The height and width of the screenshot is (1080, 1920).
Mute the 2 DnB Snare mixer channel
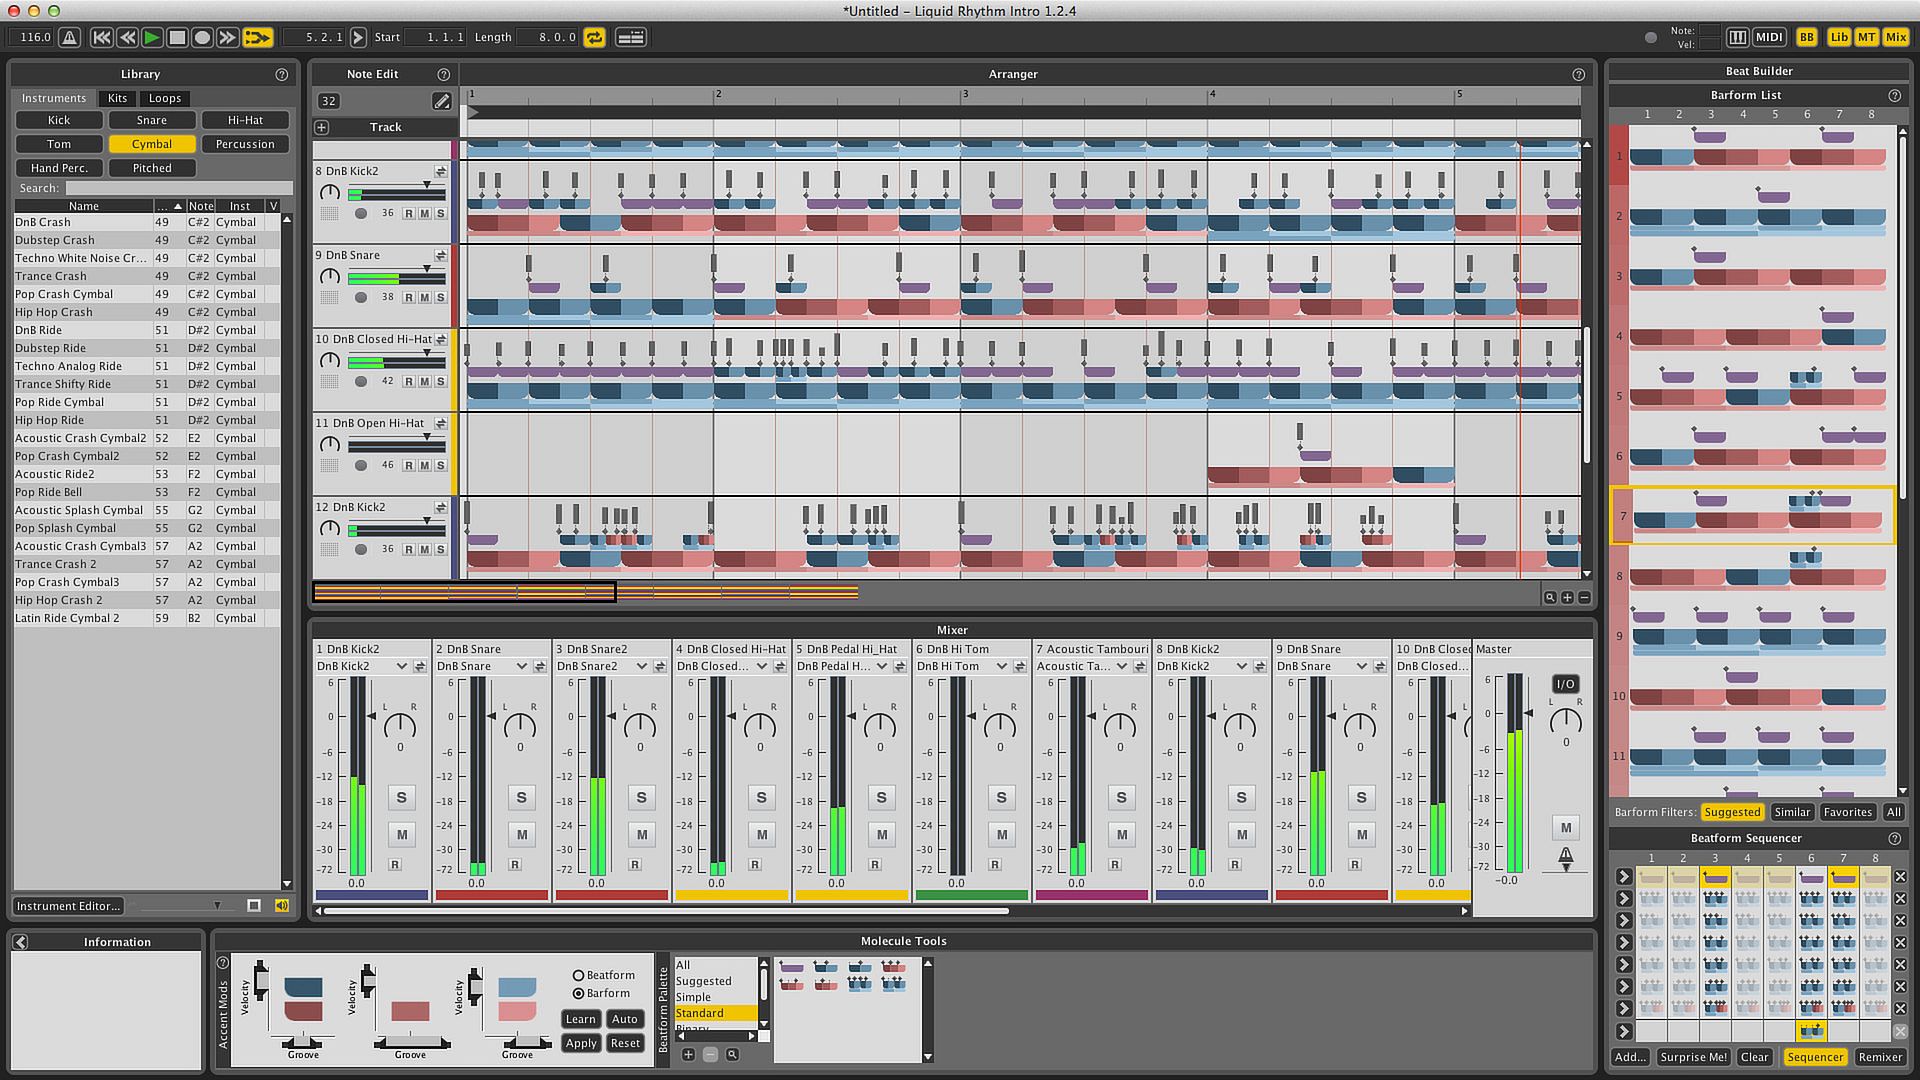point(521,834)
